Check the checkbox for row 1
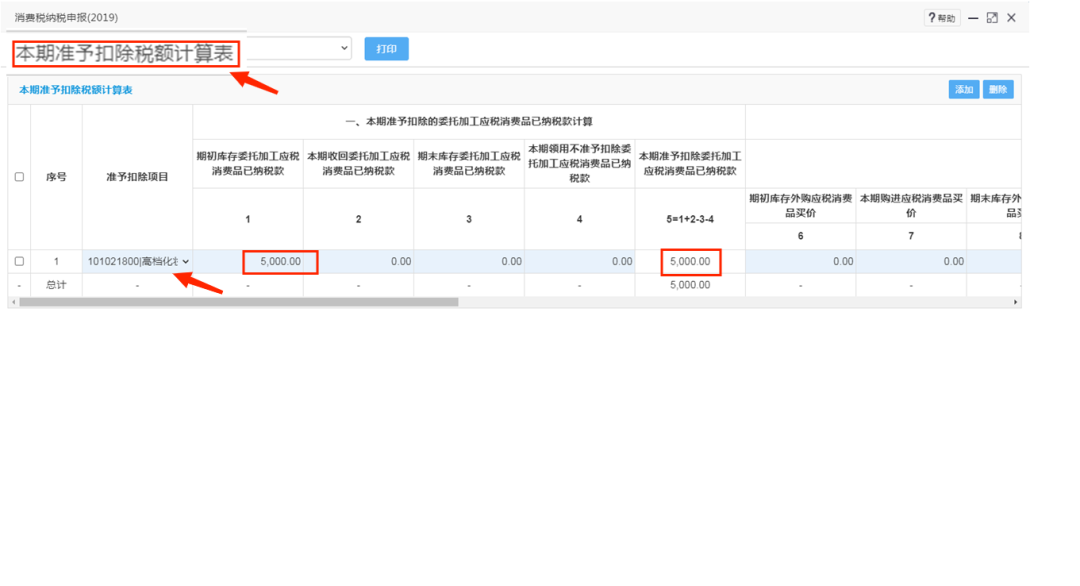The image size is (1080, 586). click(19, 262)
